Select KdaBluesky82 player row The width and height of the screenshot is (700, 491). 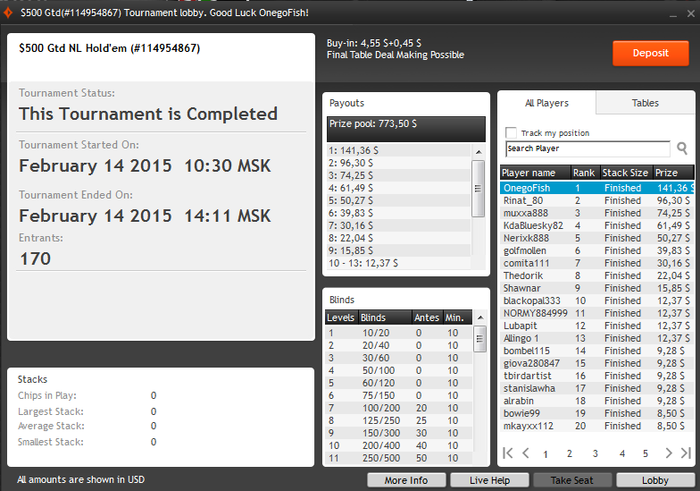(x=597, y=225)
